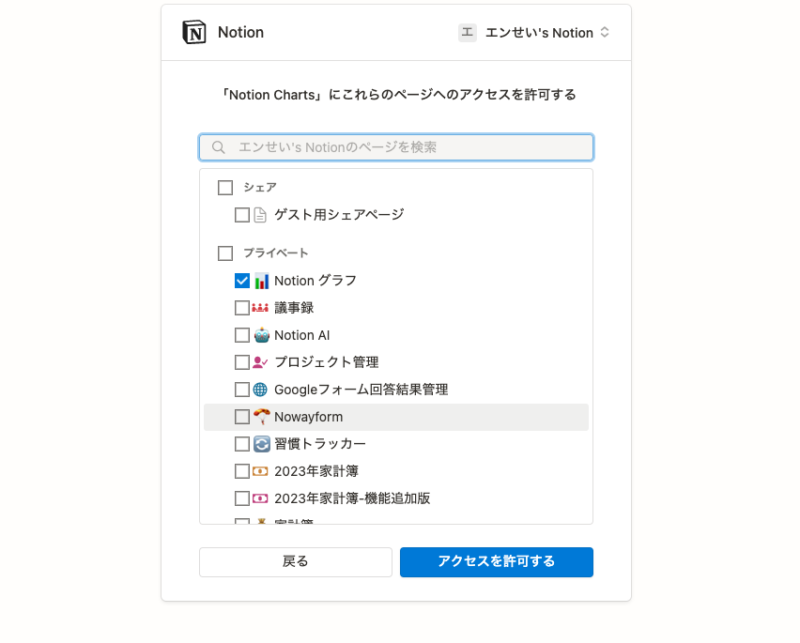Click the workspace avatar icon 'エ'
Image resolution: width=800 pixels, height=643 pixels.
pyautogui.click(x=467, y=32)
